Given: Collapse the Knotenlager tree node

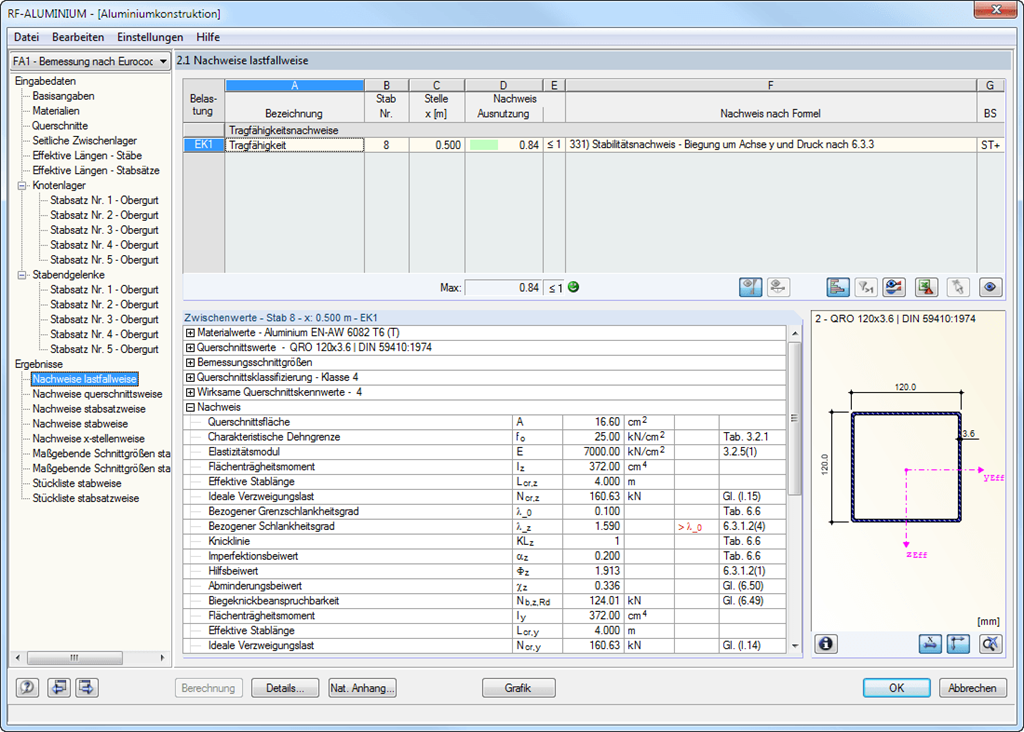Looking at the screenshot, I should coord(22,185).
